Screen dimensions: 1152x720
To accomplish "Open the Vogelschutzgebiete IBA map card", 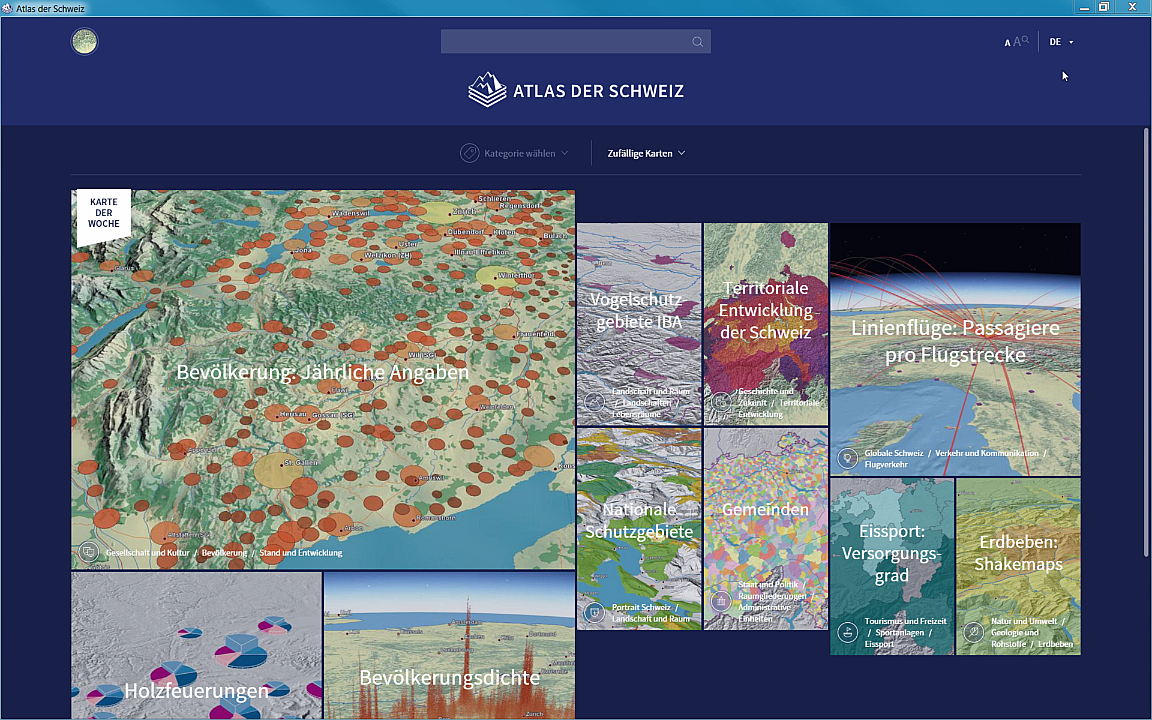I will pos(639,324).
